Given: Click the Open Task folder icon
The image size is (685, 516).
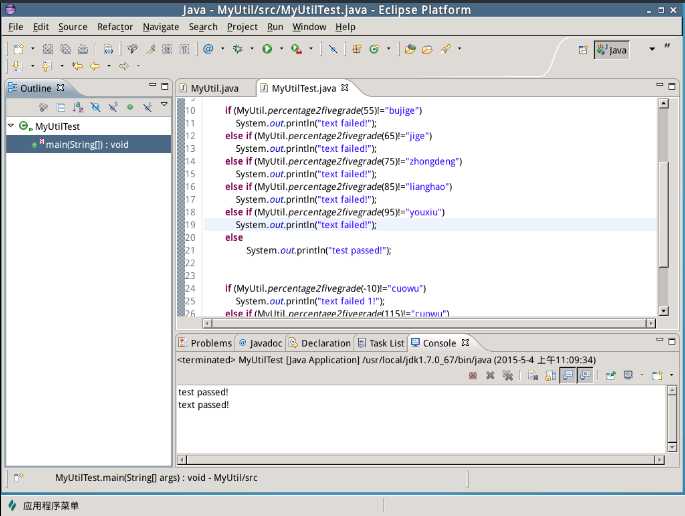Looking at the screenshot, I should pos(427,49).
